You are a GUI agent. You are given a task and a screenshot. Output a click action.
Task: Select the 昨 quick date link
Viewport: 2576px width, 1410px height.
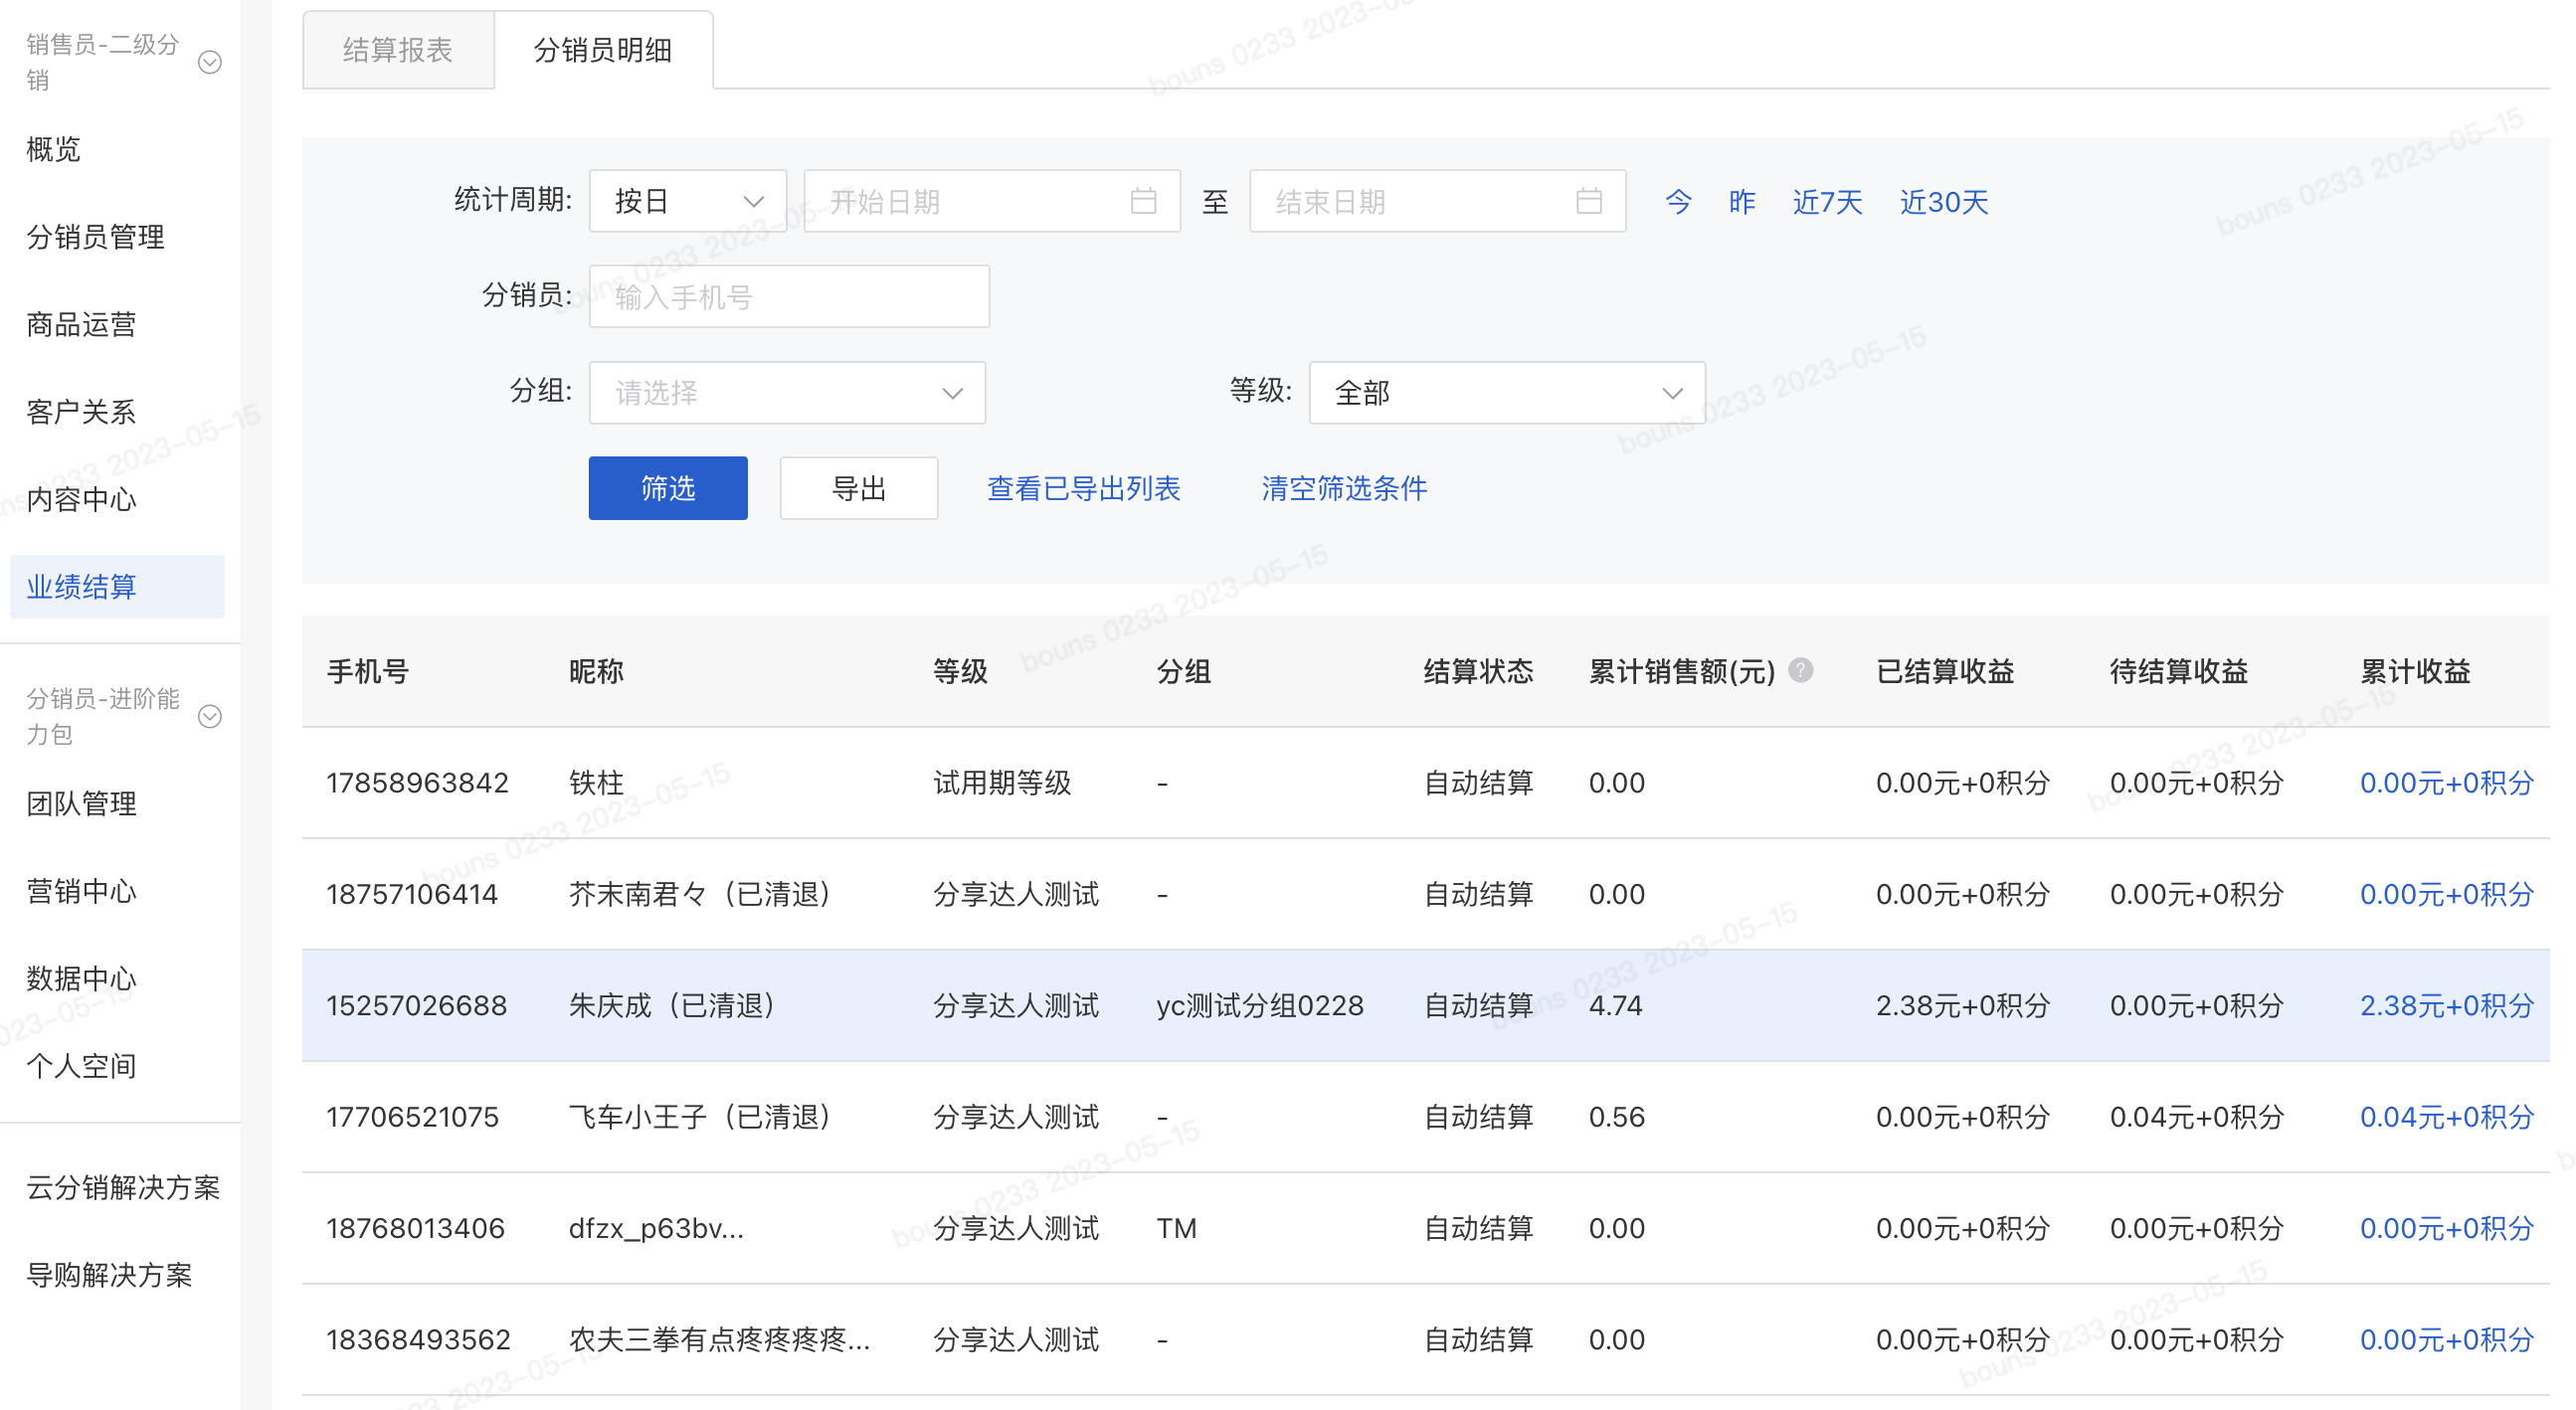[1742, 202]
